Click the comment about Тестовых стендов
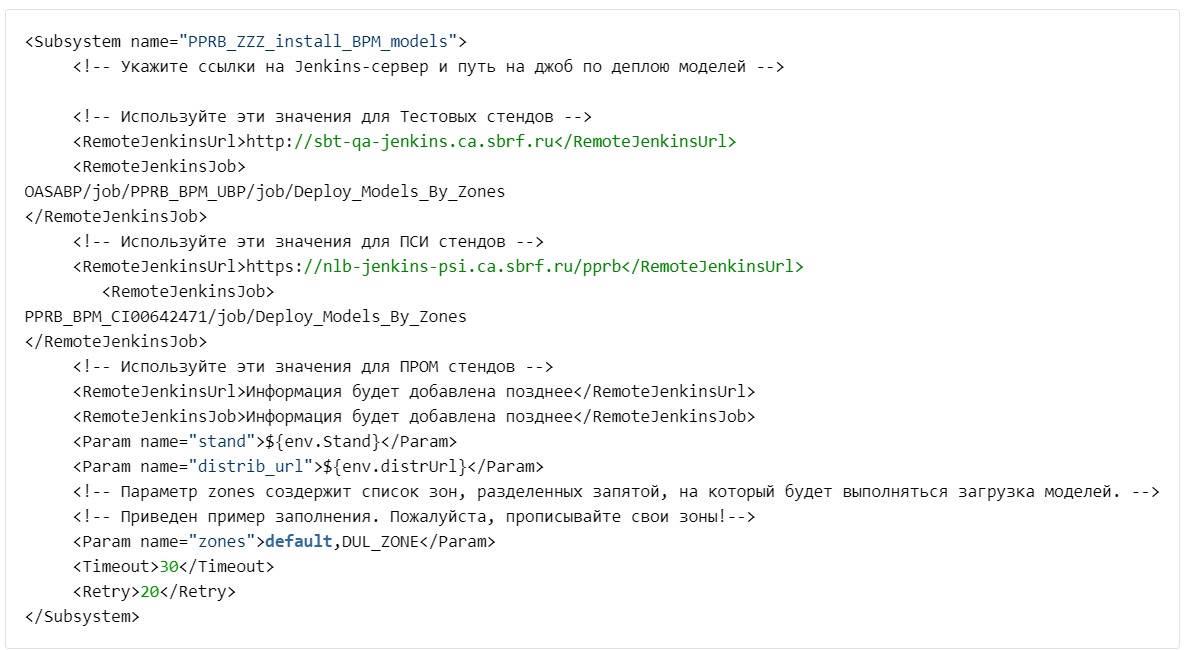This screenshot has width=1189, height=650. [x=332, y=117]
